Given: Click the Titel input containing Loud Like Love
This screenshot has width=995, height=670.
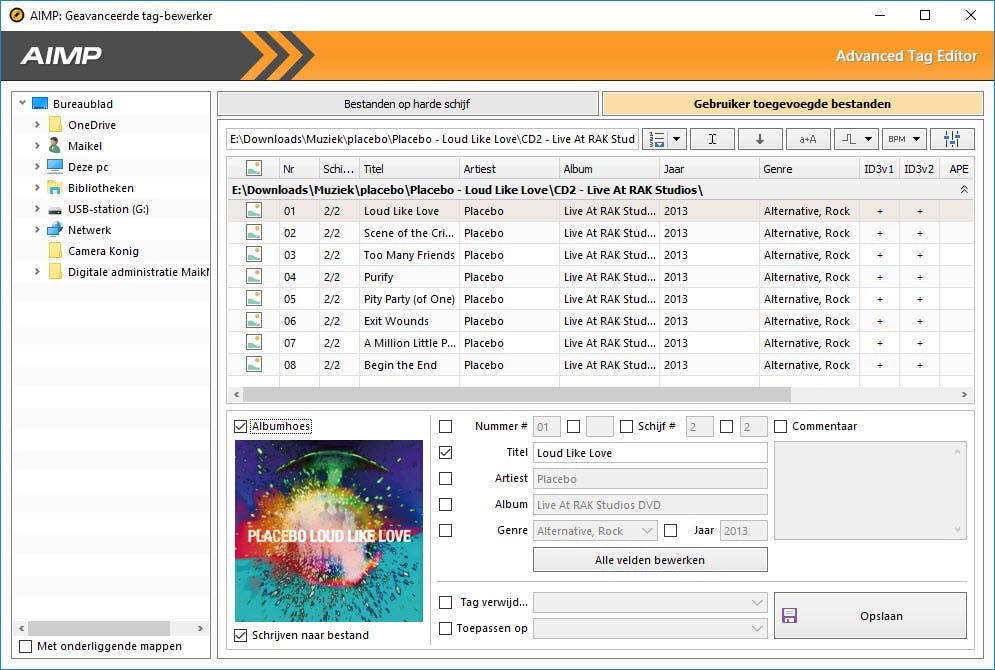Looking at the screenshot, I should (x=650, y=452).
